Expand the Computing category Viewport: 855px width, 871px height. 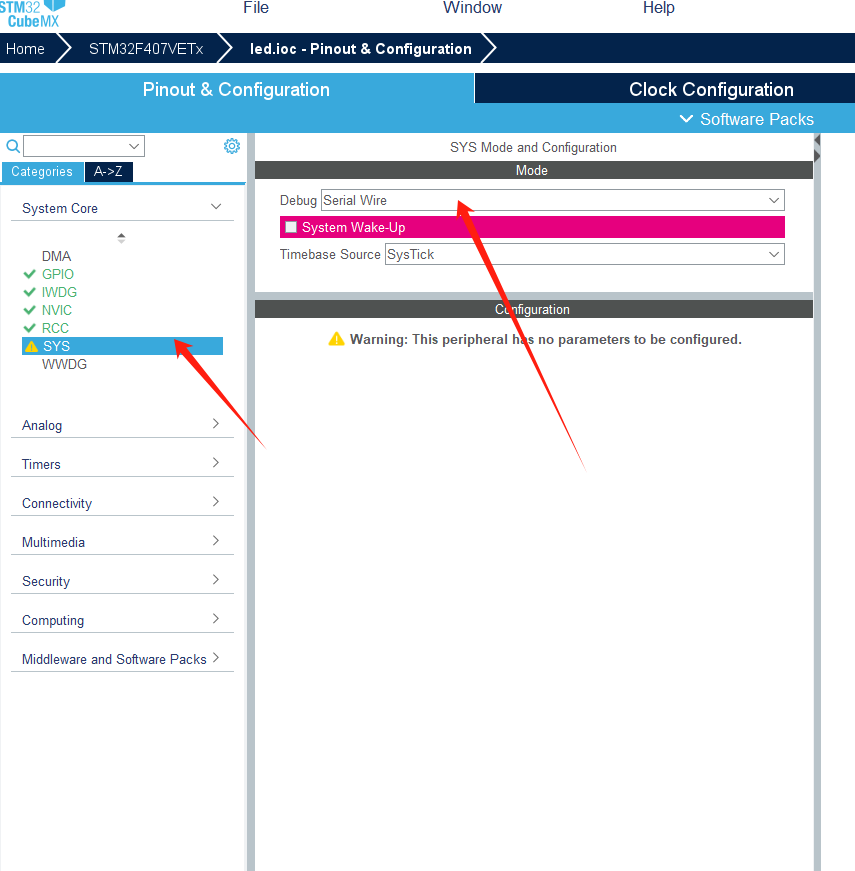point(122,620)
